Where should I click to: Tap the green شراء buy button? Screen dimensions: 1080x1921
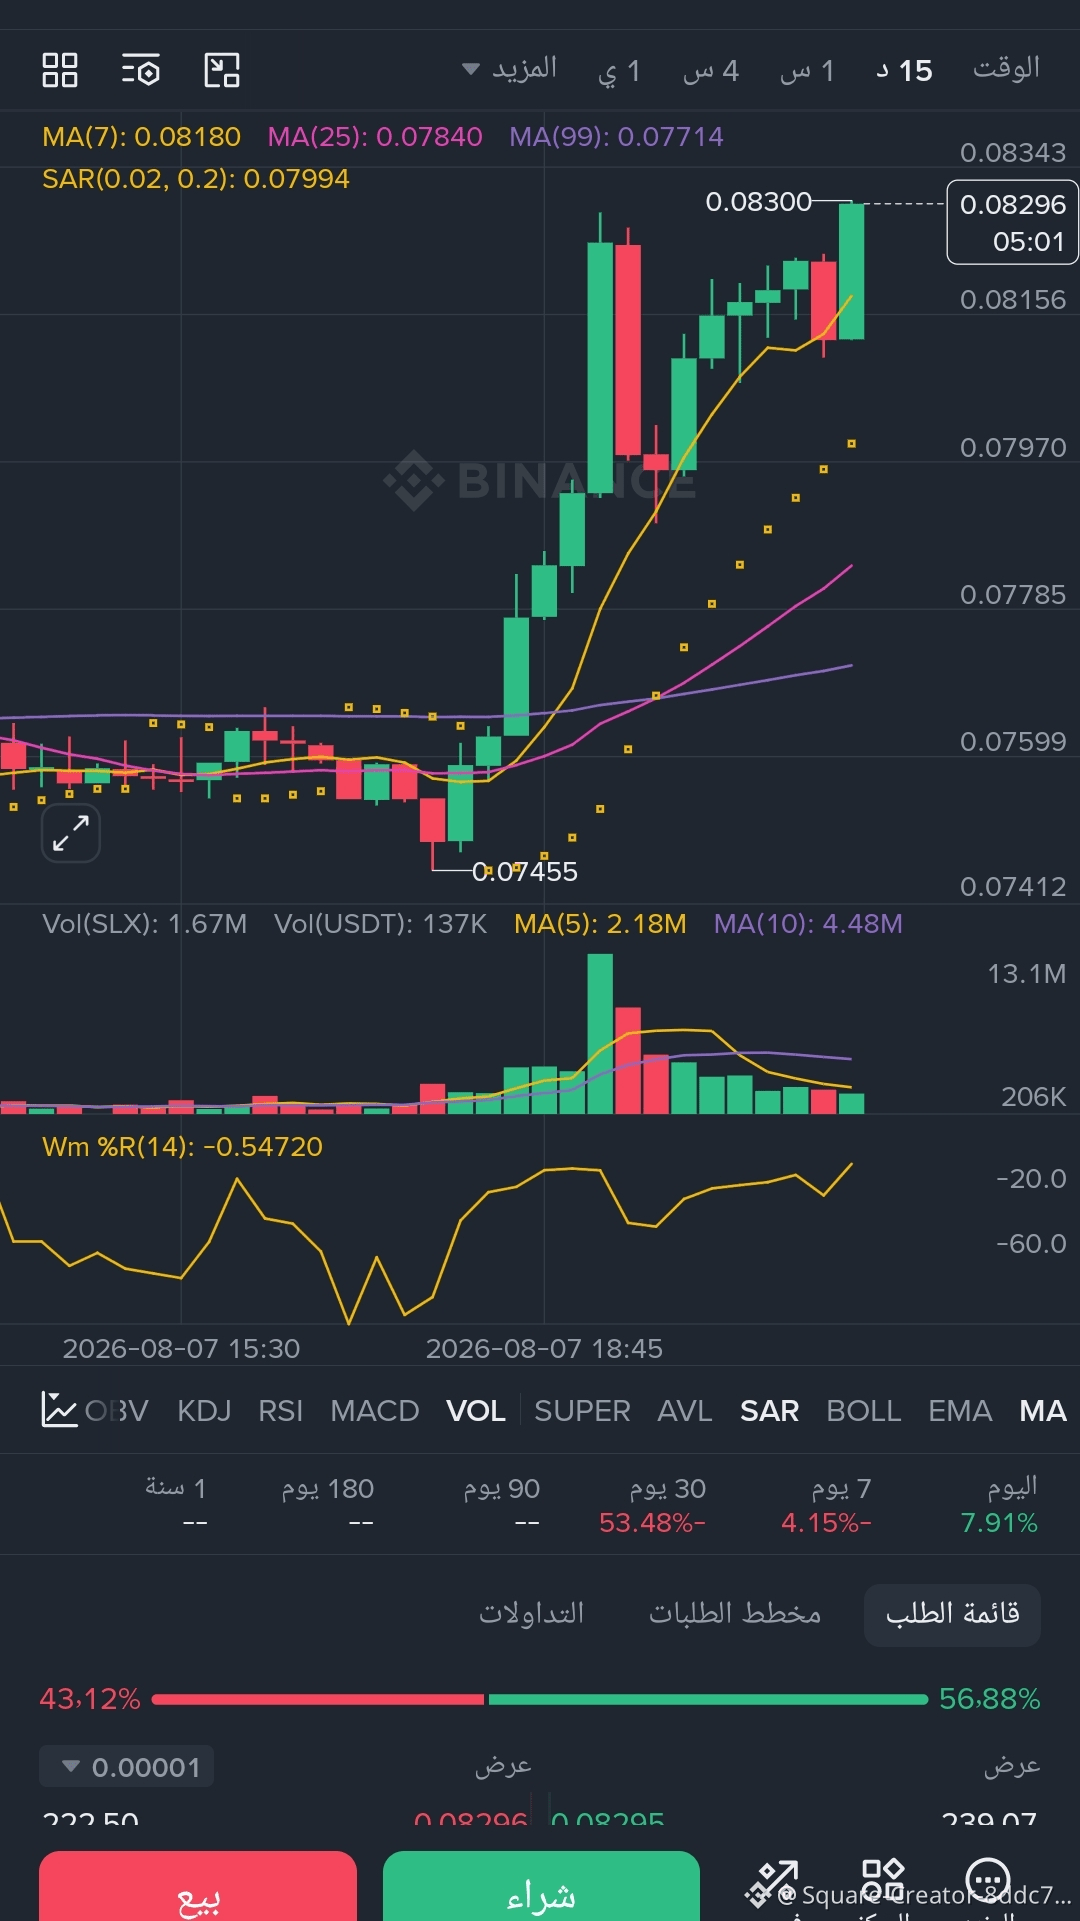[x=541, y=1886]
